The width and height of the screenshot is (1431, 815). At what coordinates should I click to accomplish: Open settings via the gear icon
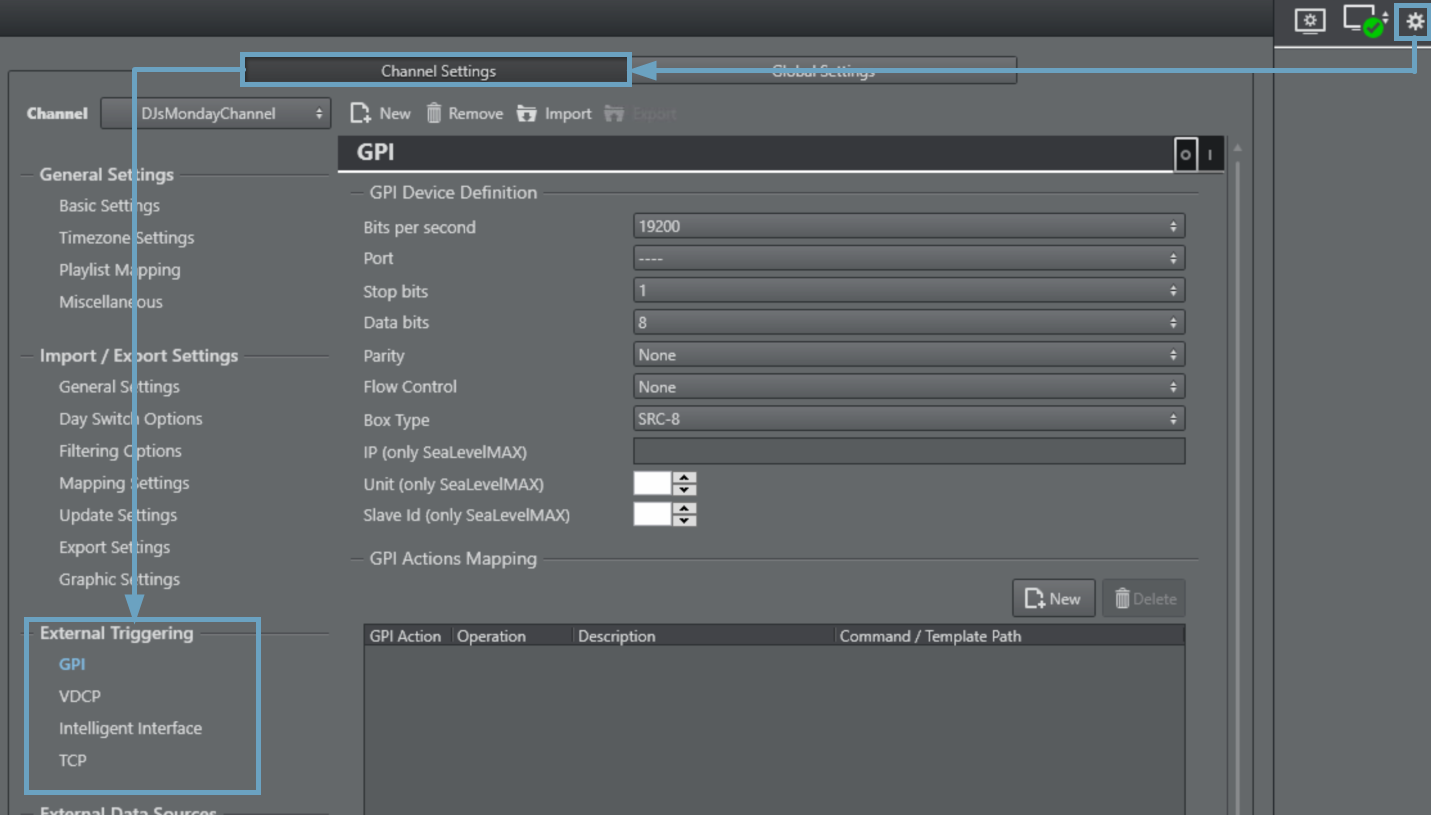[1414, 21]
